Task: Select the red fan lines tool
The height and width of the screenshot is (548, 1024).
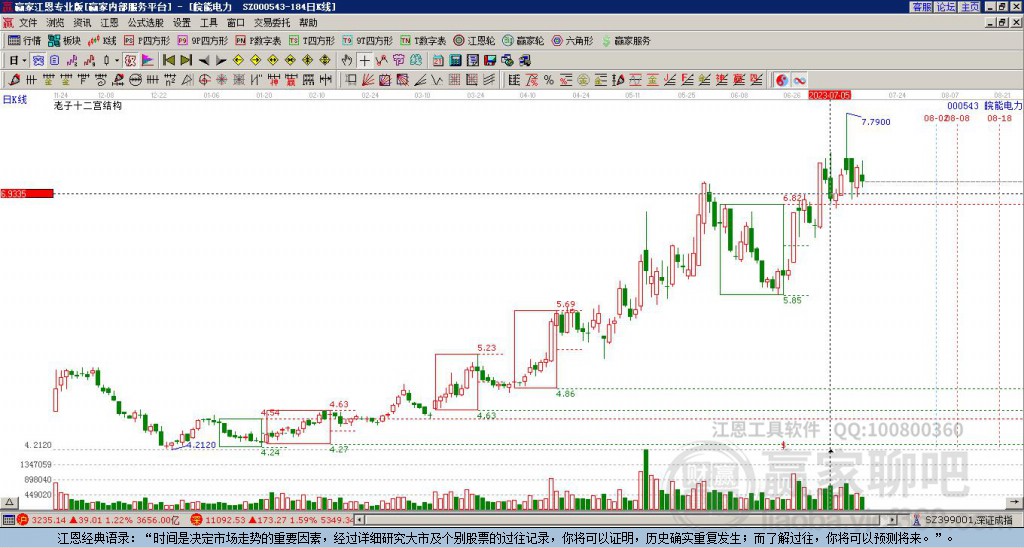Action: tap(368, 80)
